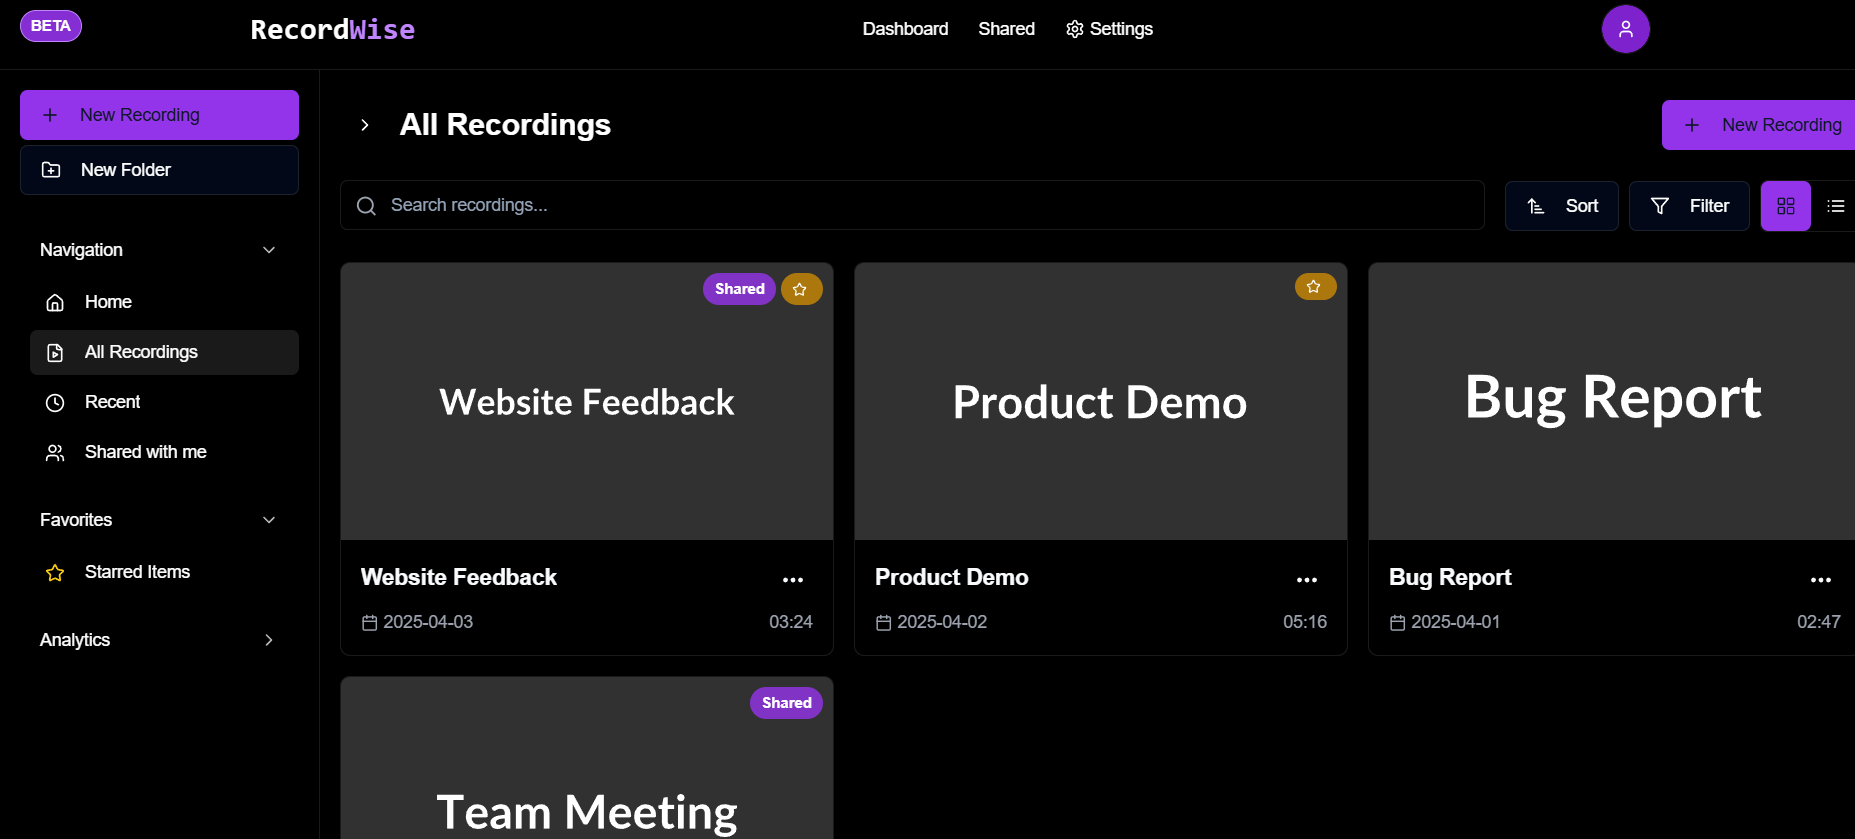Go to the Dashboard tab
Image resolution: width=1855 pixels, height=839 pixels.
pyautogui.click(x=905, y=29)
